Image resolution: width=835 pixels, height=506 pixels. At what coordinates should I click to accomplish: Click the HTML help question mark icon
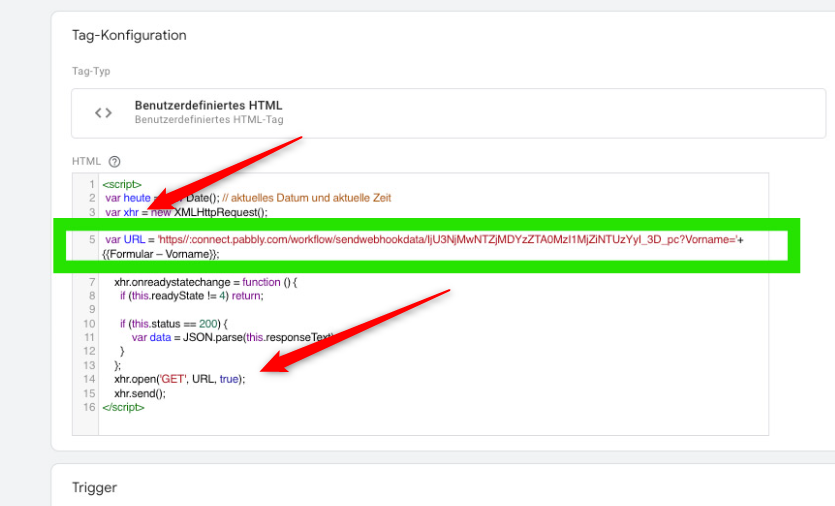click(114, 161)
